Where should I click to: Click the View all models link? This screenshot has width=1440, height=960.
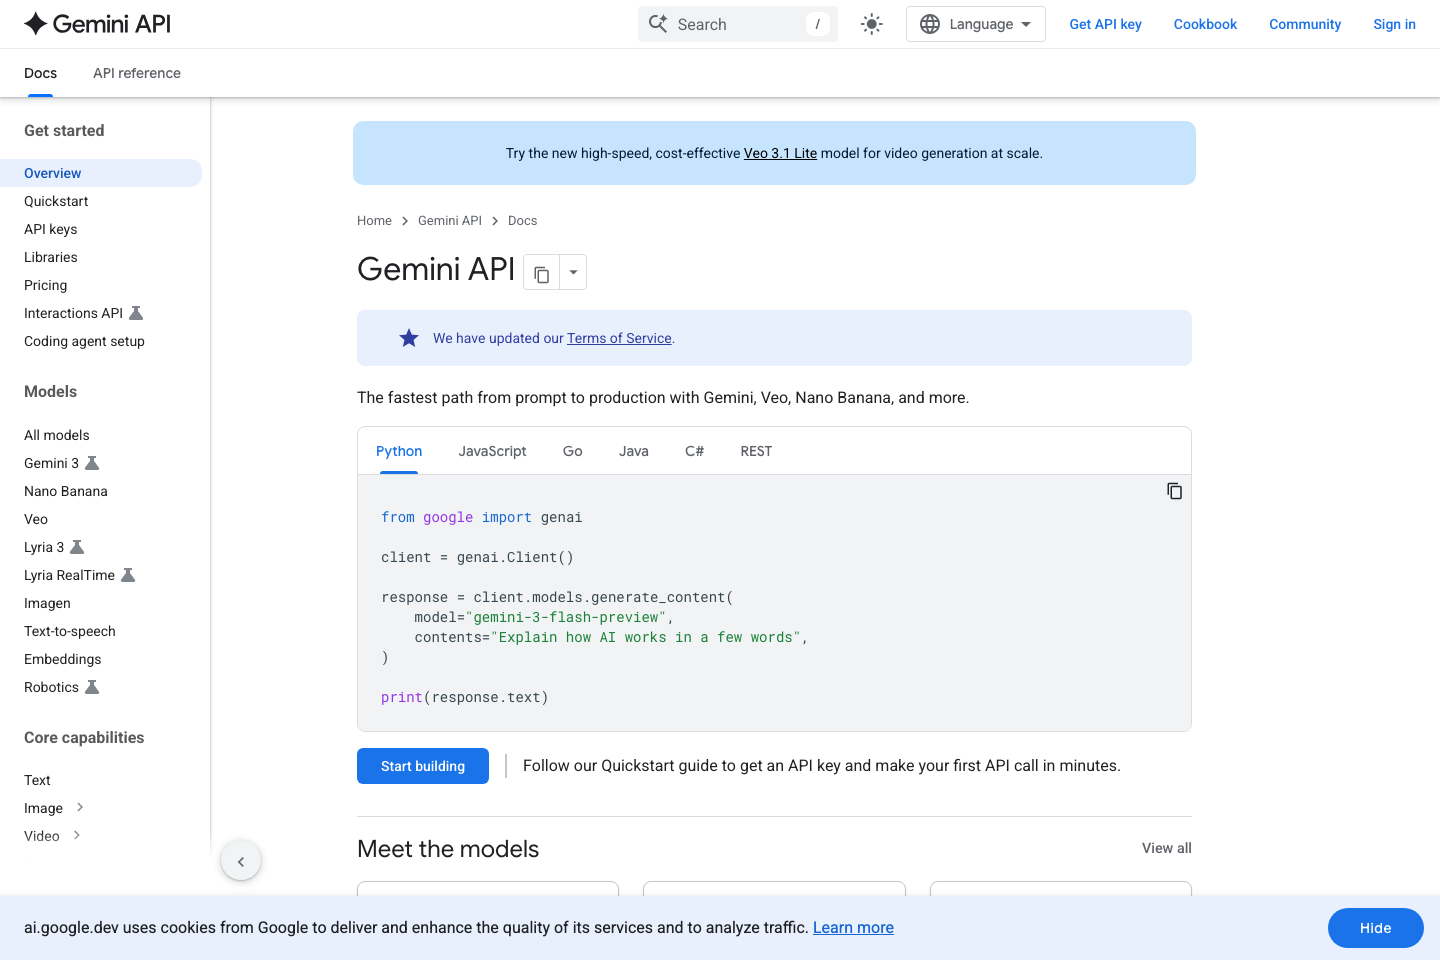coord(1166,848)
